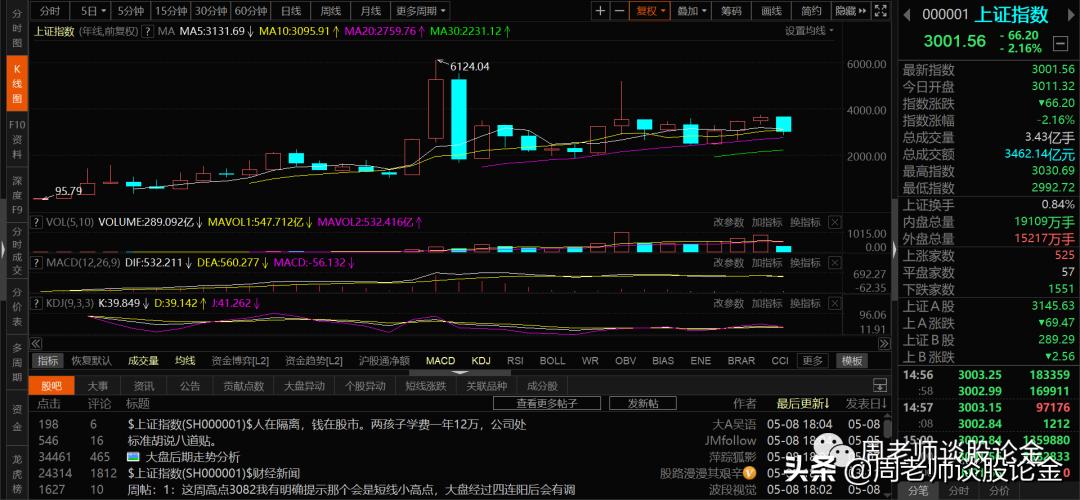Open 复权 dropdown
Screen dimensions: 1080x500
(x=650, y=10)
